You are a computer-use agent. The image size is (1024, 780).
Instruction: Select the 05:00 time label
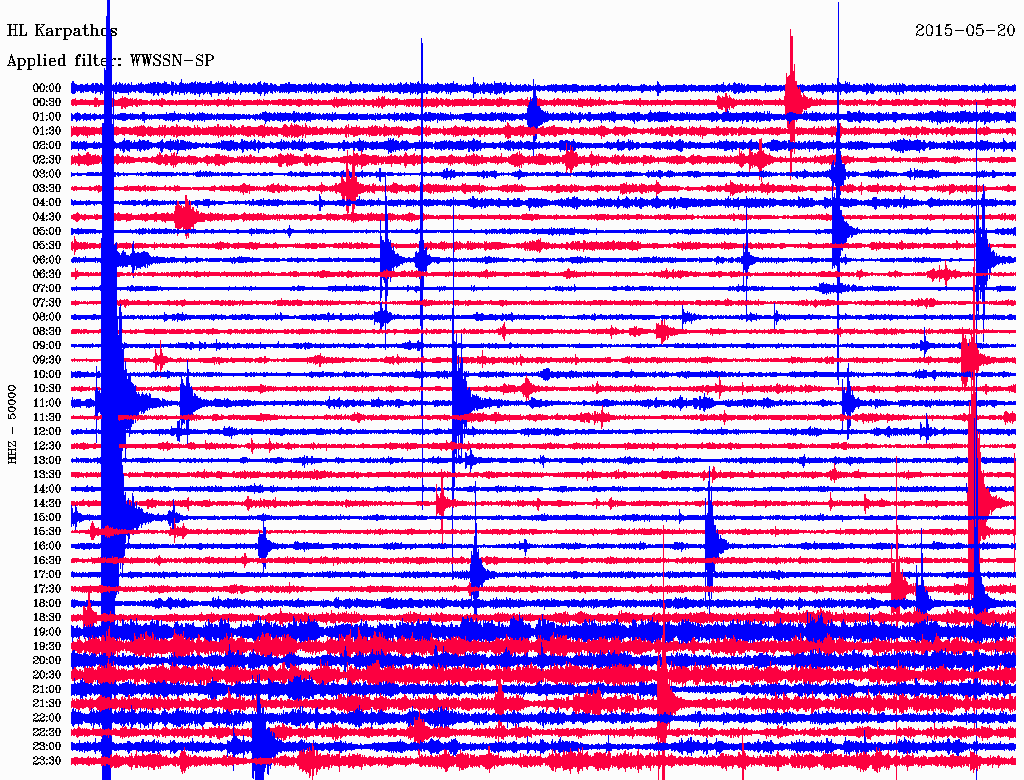point(47,231)
